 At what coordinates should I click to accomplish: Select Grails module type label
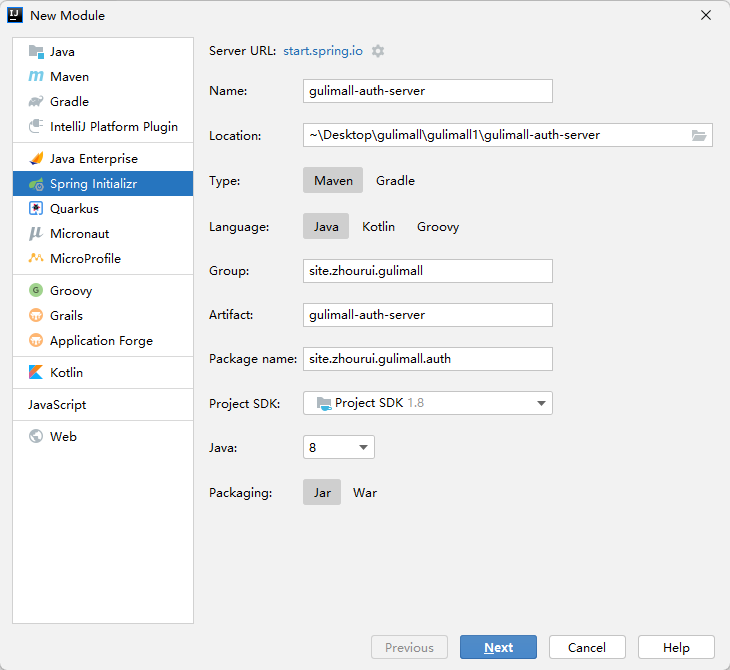click(x=67, y=315)
